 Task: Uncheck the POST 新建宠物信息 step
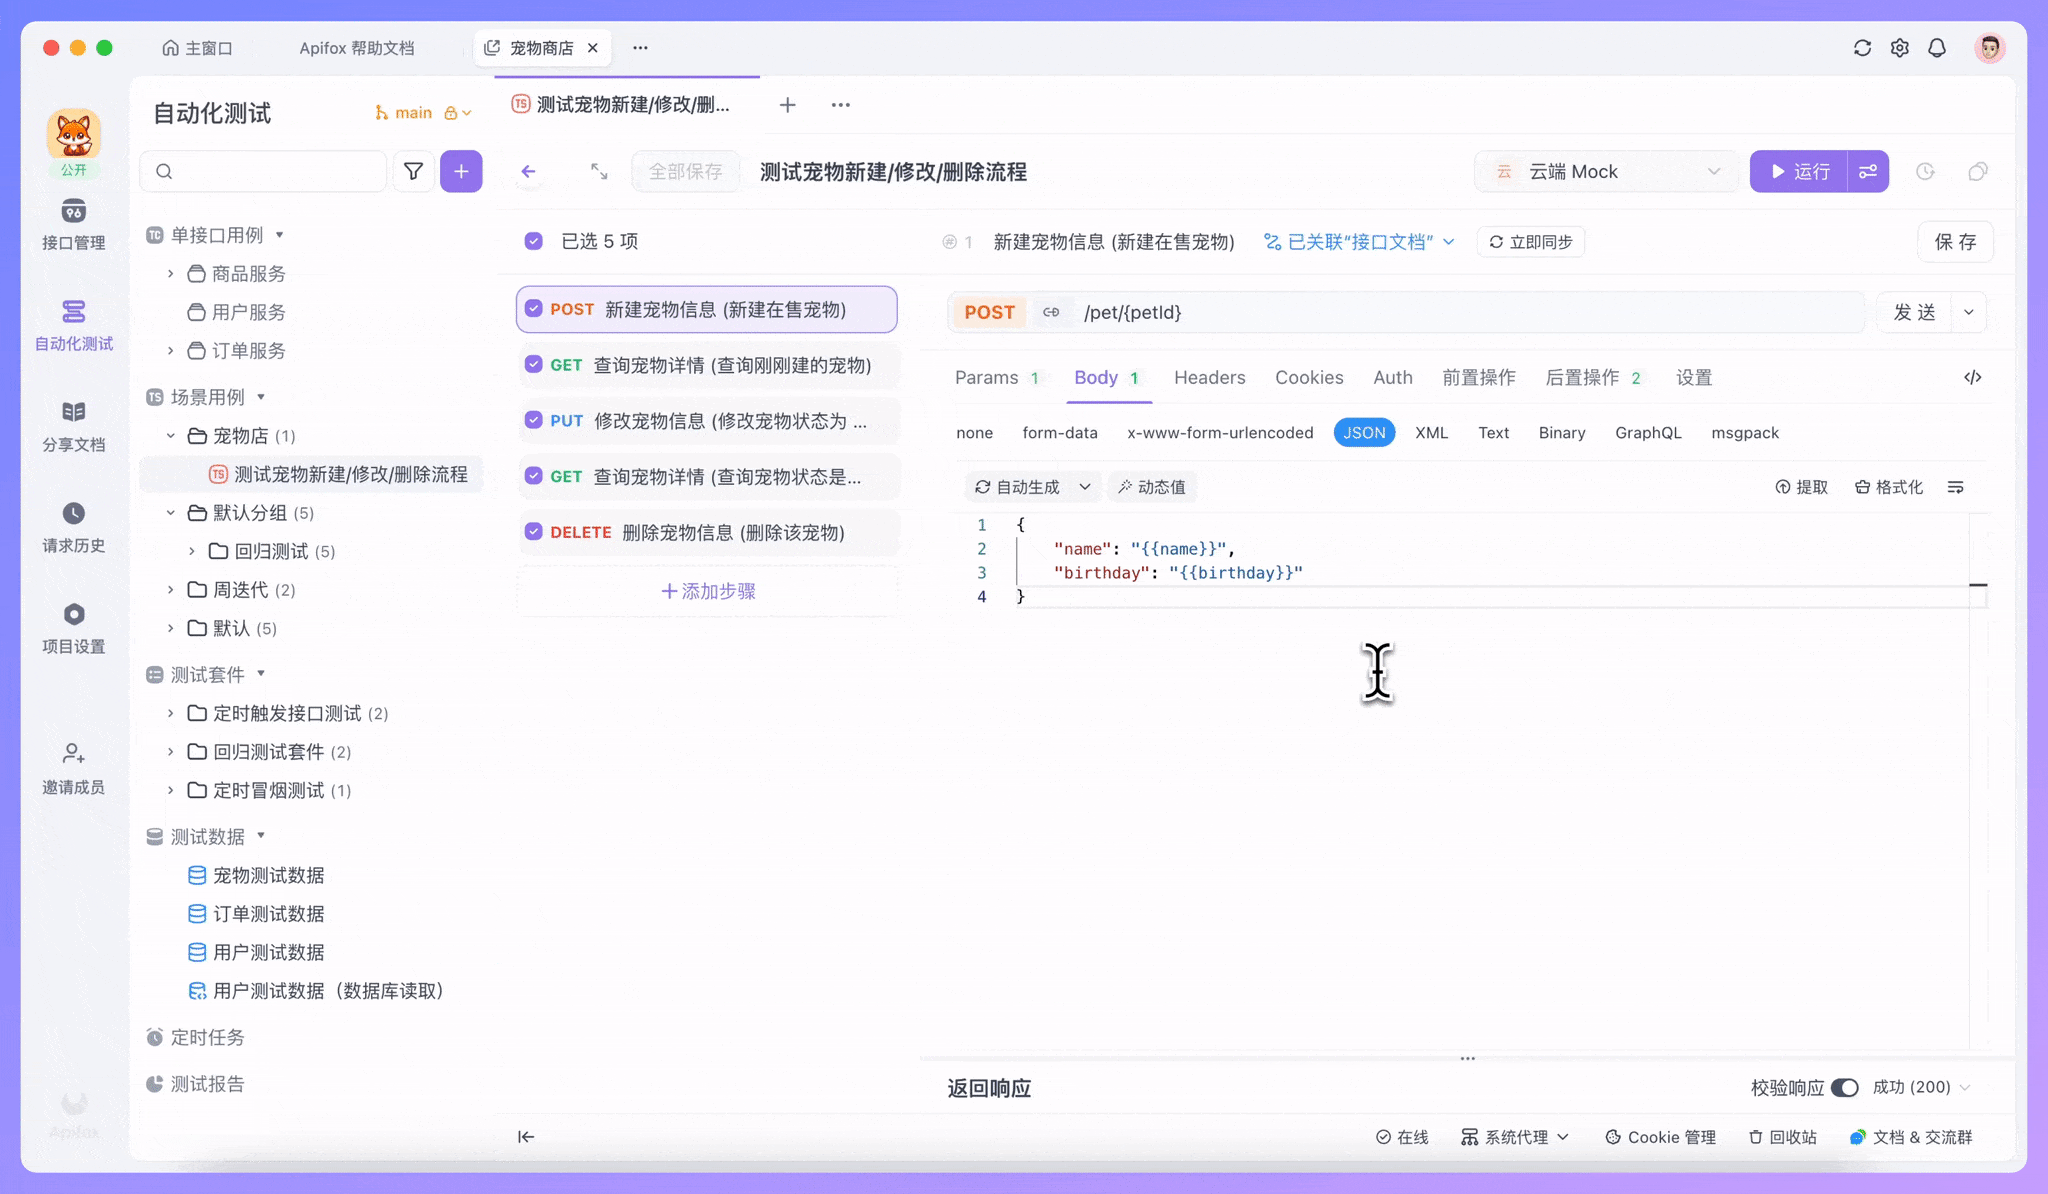tap(533, 309)
